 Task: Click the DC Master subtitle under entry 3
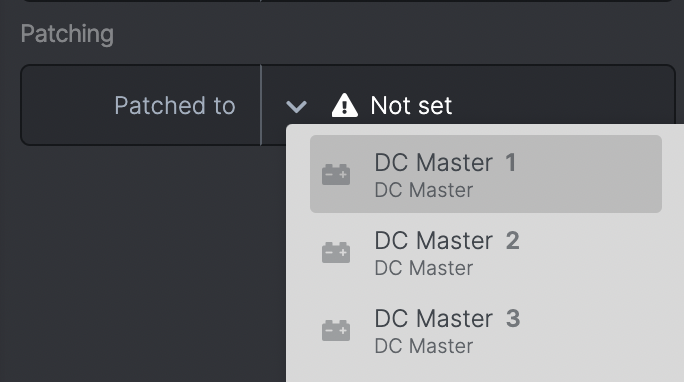coord(424,346)
